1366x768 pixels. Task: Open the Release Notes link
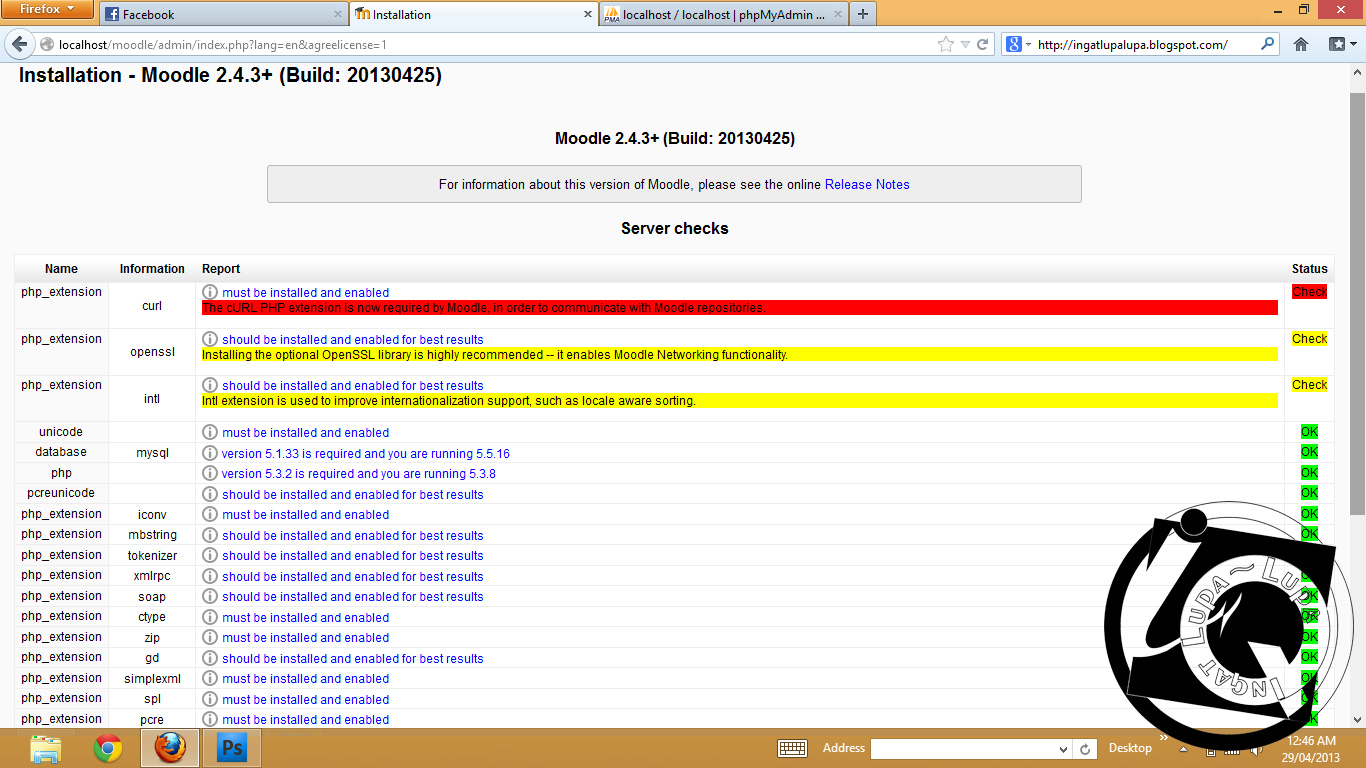coord(867,184)
